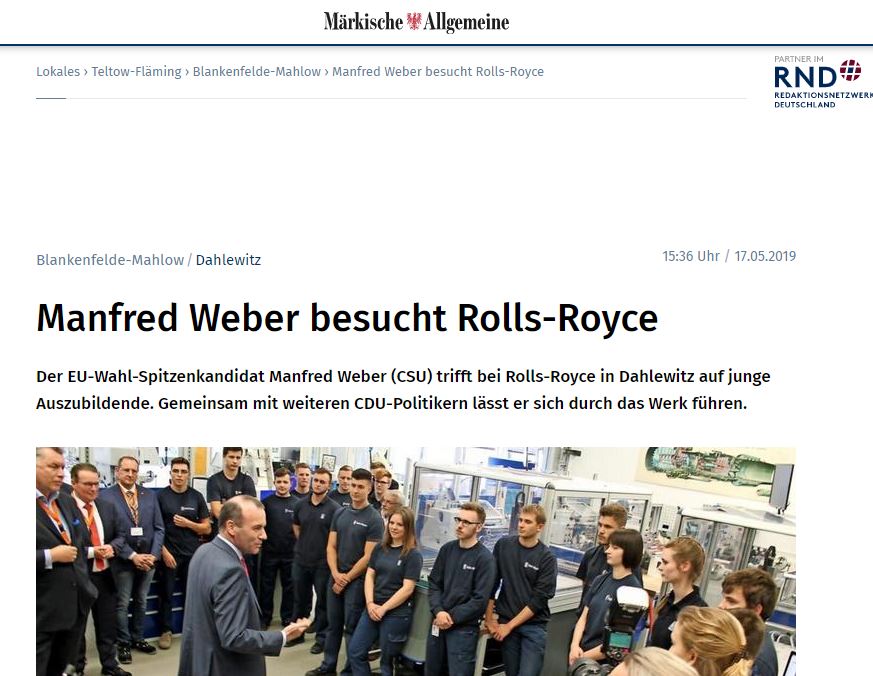Image resolution: width=873 pixels, height=676 pixels.
Task: Click the article teaser paragraph text
Action: click(403, 390)
